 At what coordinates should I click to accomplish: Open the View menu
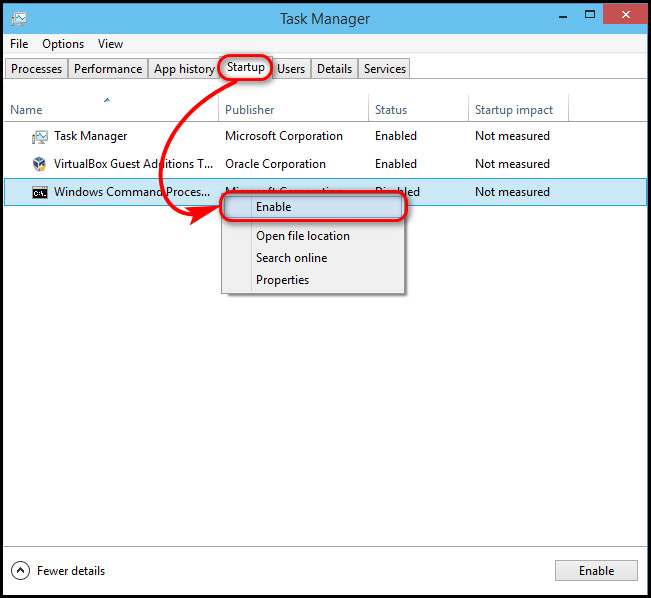click(110, 44)
